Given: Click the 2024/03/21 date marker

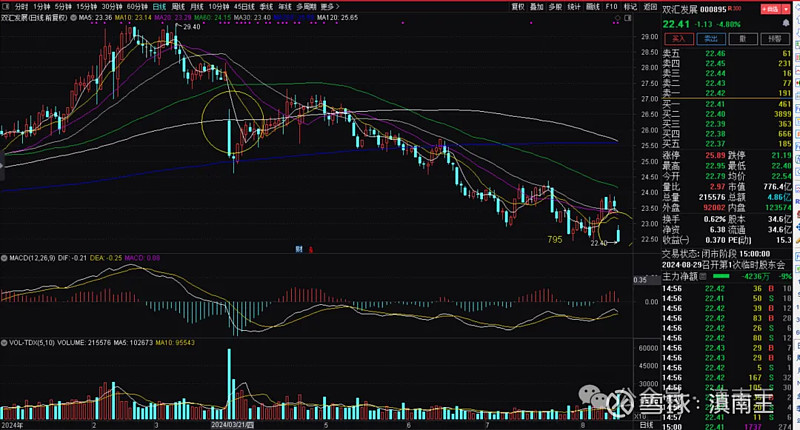Looking at the screenshot, I should click(x=233, y=425).
